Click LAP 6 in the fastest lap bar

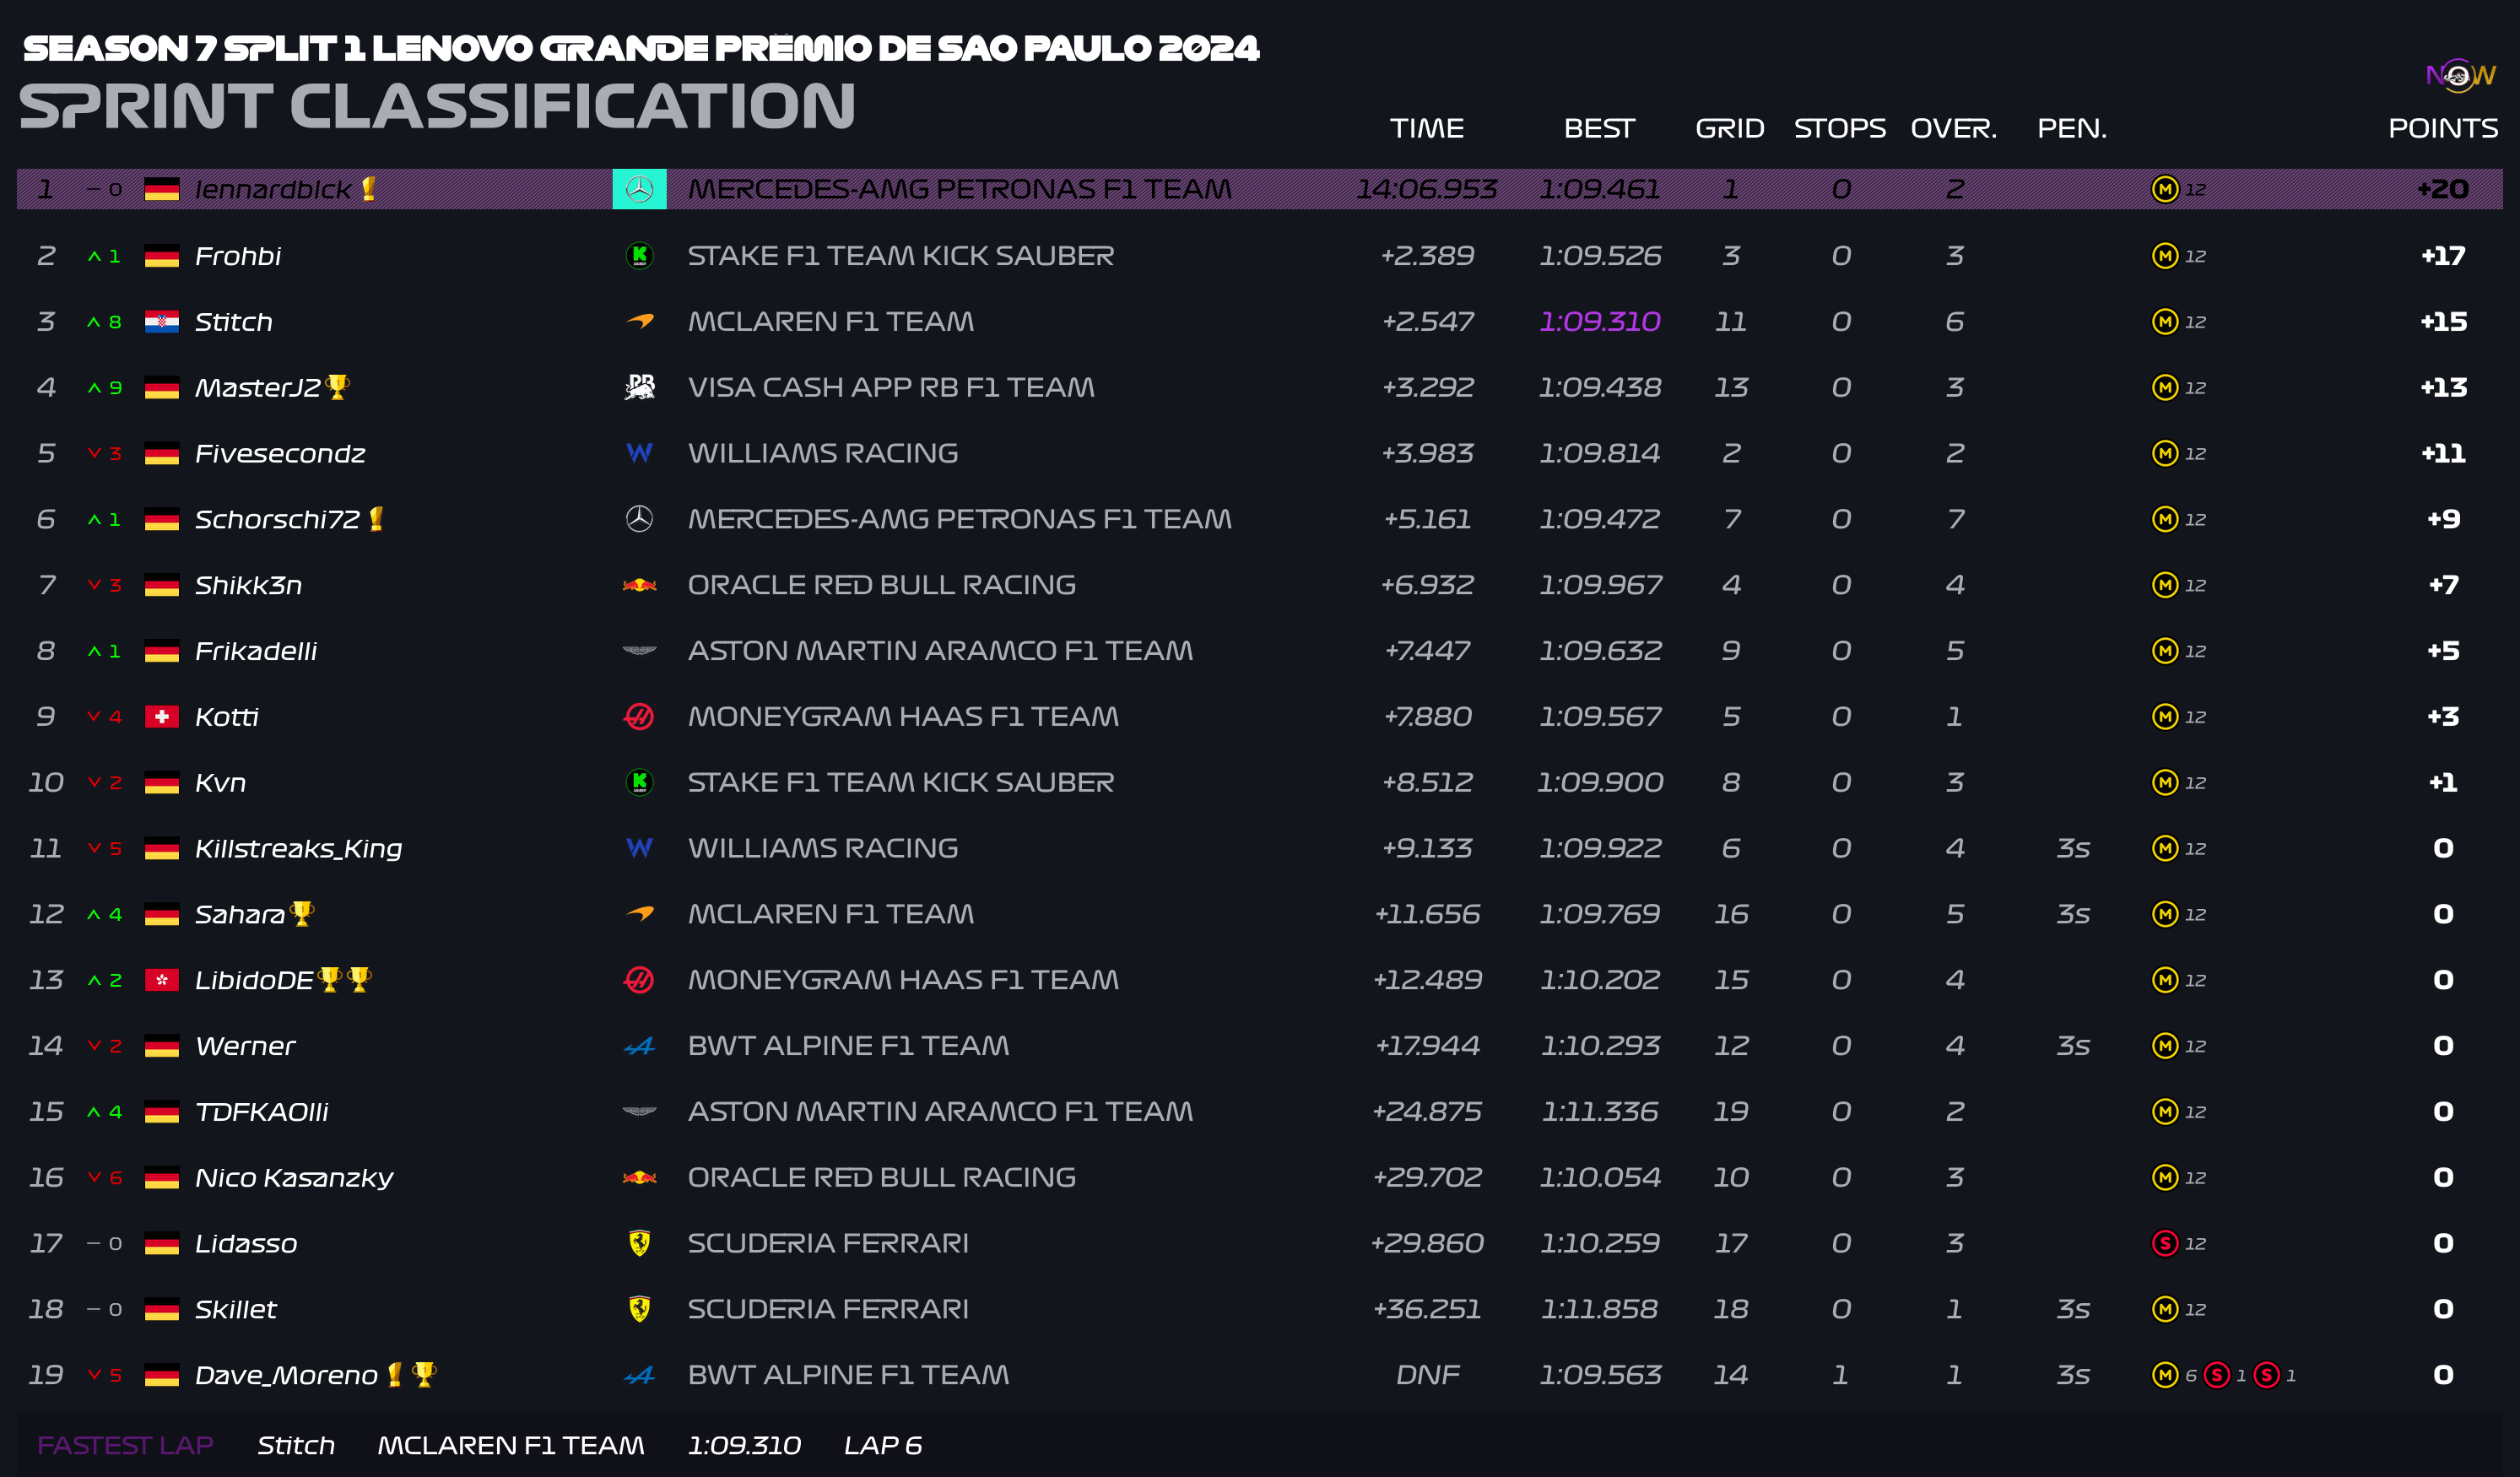pyautogui.click(x=883, y=1445)
